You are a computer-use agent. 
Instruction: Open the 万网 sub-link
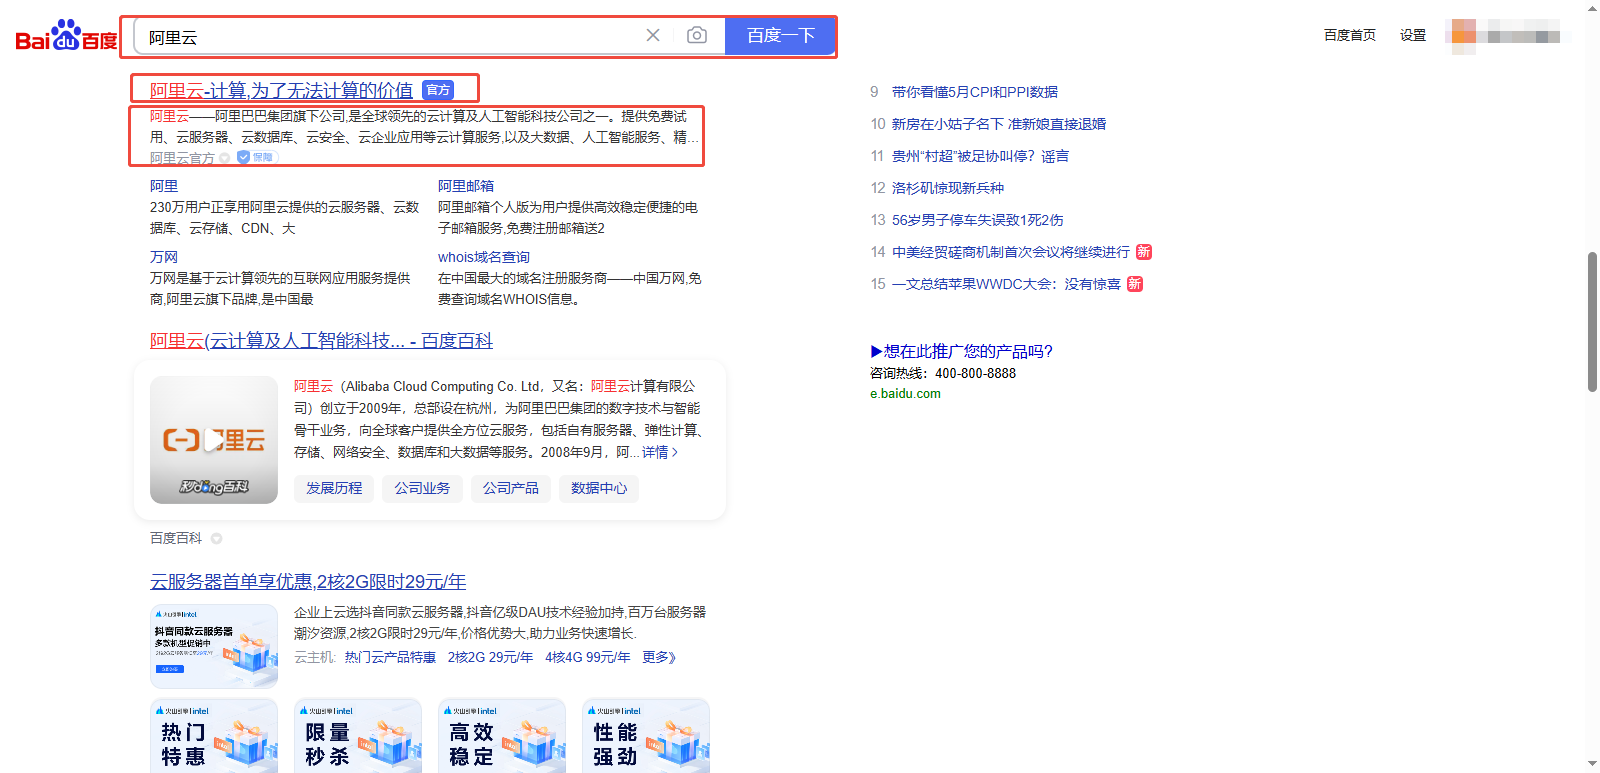pos(164,257)
